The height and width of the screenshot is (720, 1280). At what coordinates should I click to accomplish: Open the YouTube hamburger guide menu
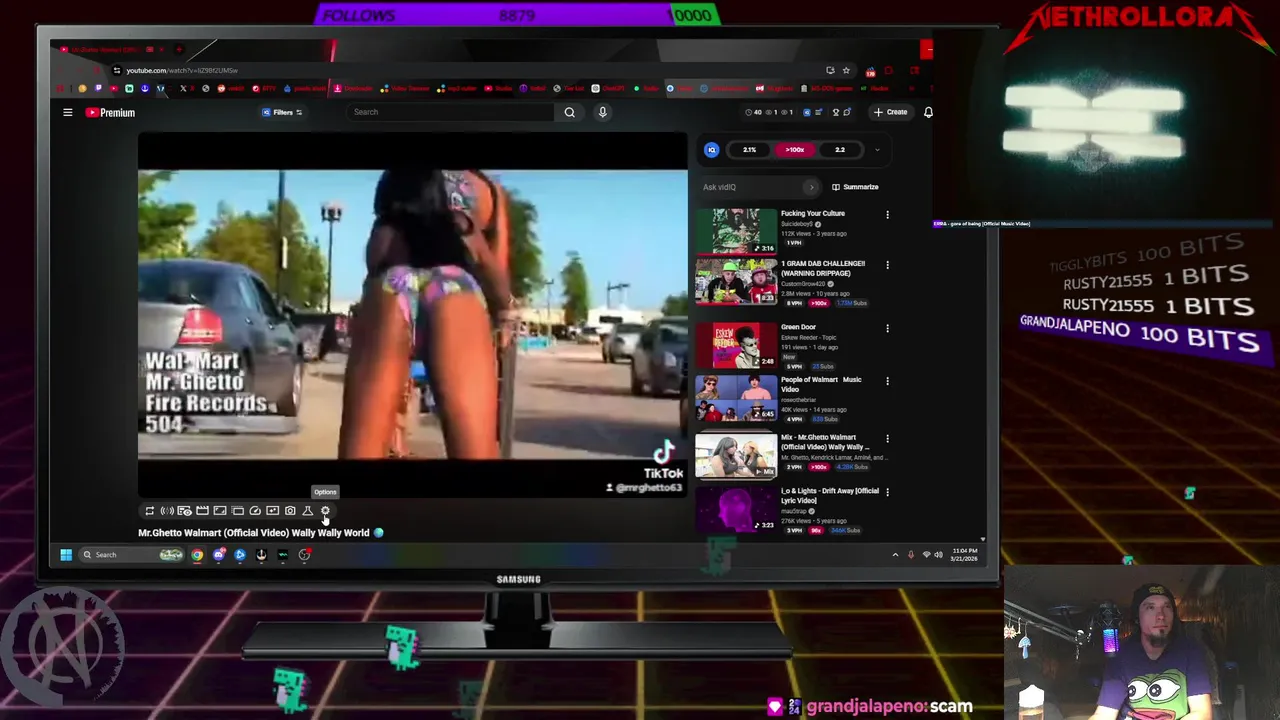click(67, 112)
